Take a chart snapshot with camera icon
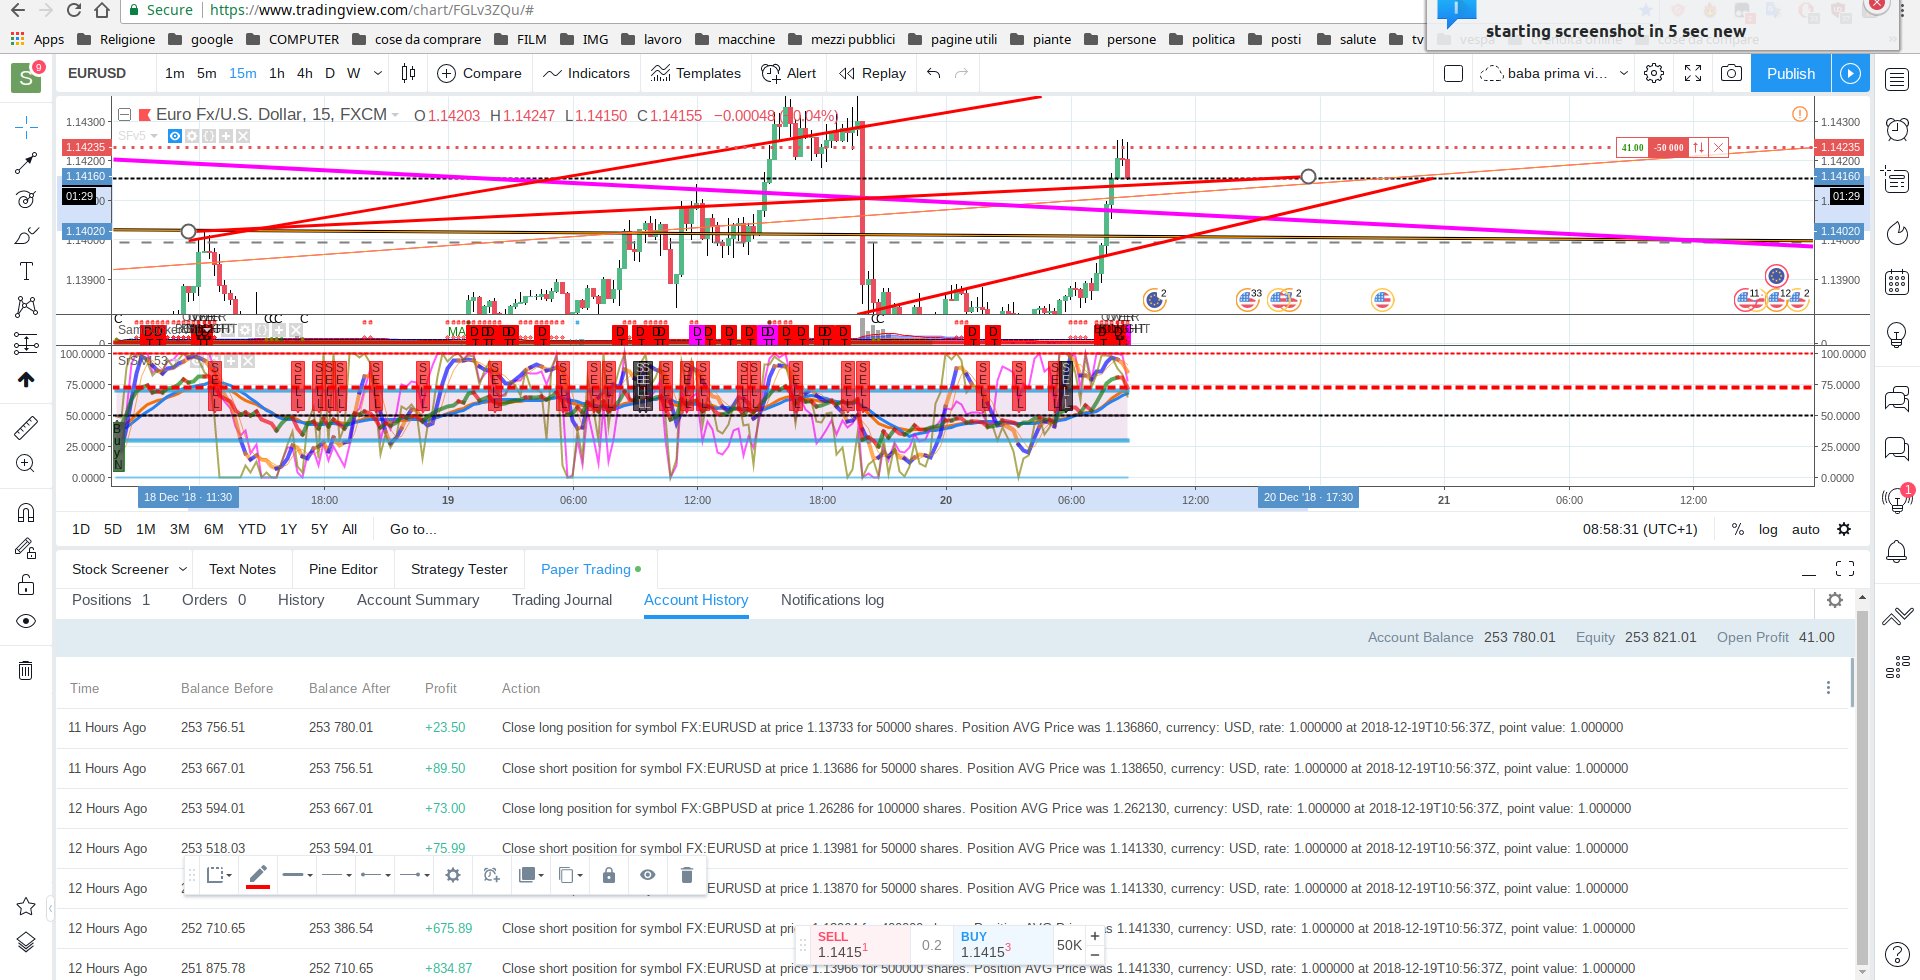Viewport: 1920px width, 980px height. [1731, 73]
